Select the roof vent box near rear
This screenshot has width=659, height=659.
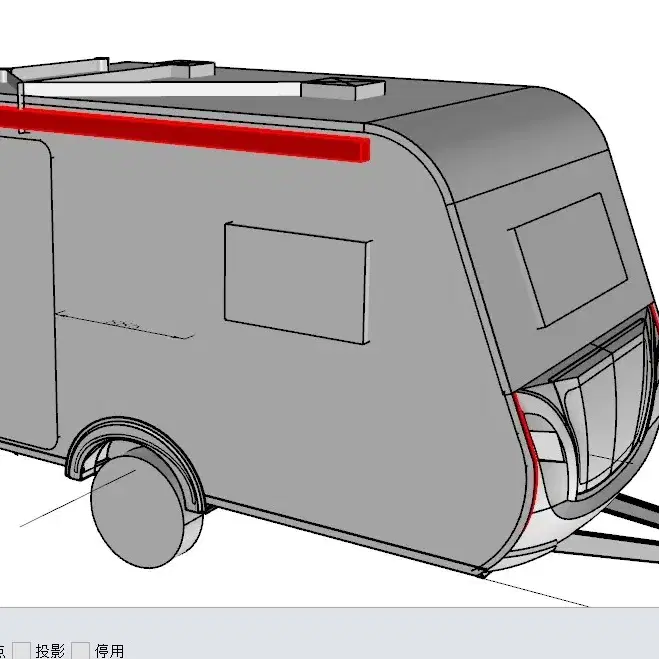(343, 88)
